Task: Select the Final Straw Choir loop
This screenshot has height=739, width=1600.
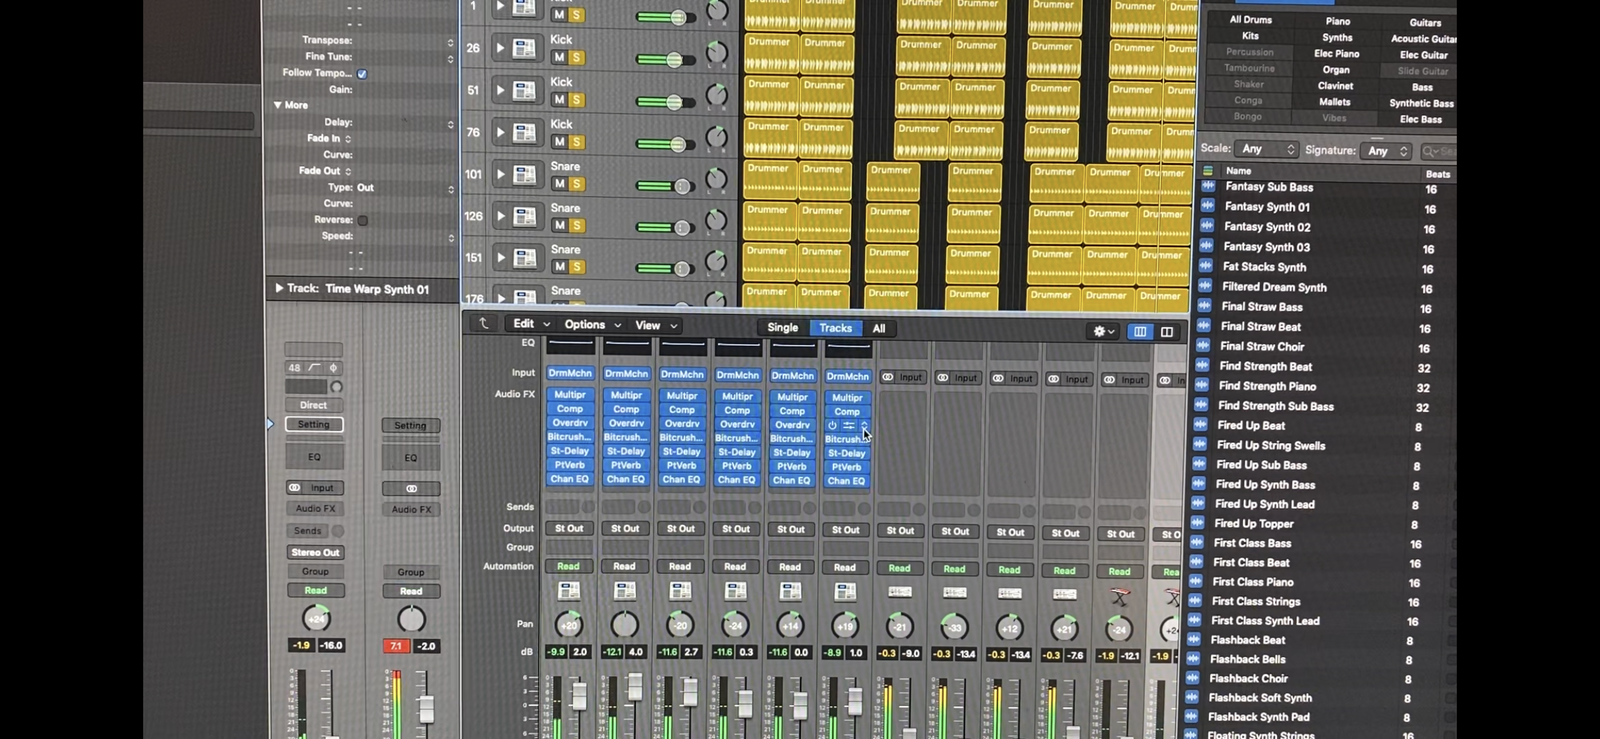Action: pos(1262,346)
